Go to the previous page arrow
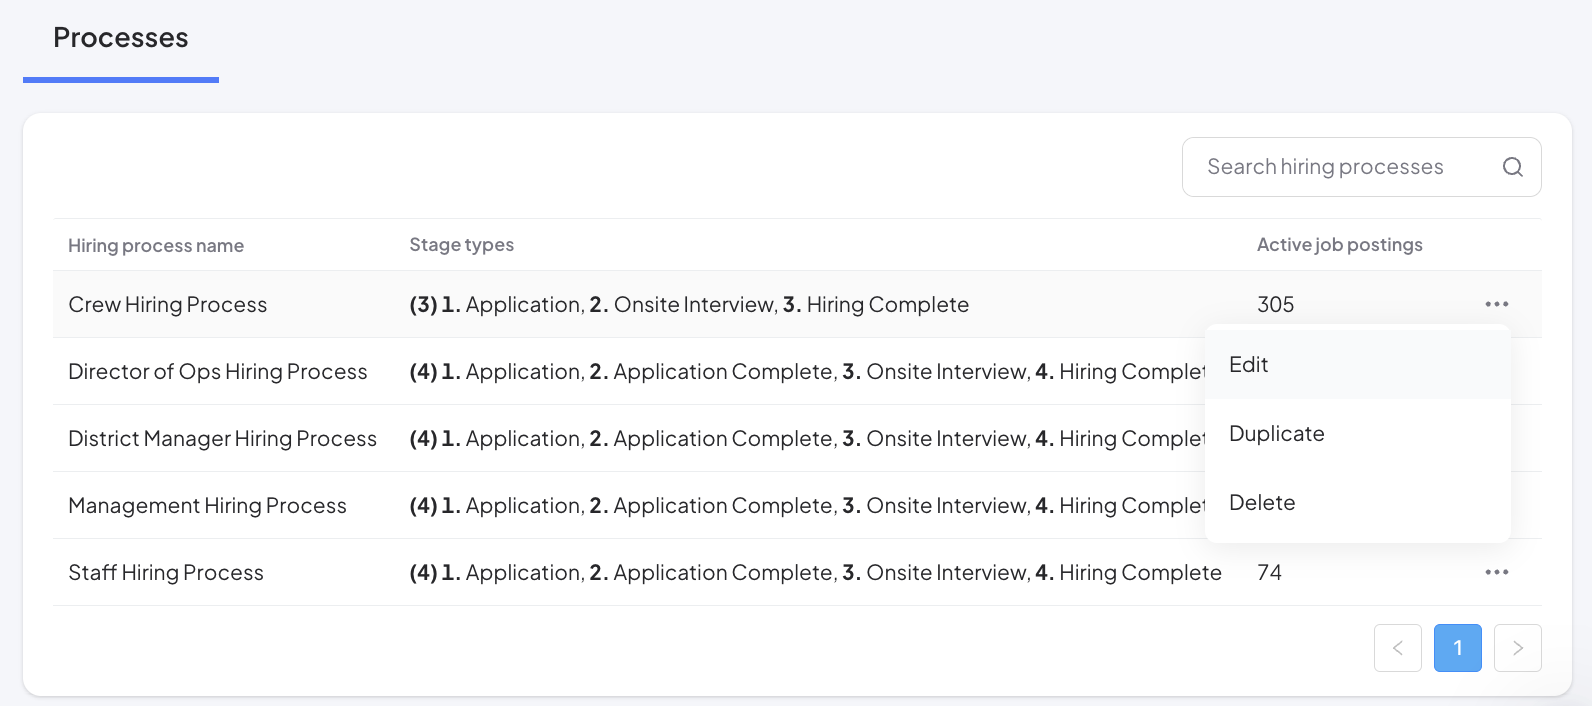 click(x=1398, y=648)
